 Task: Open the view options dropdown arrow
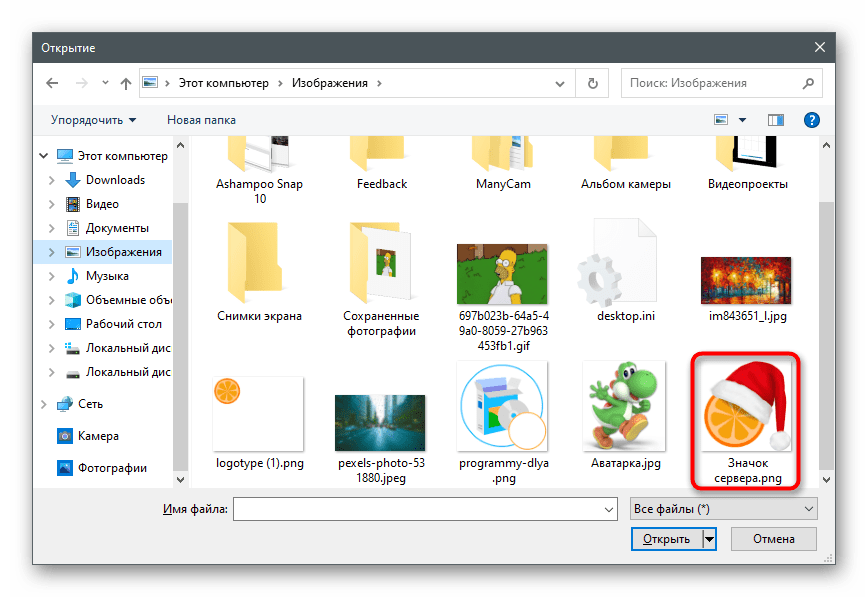tap(743, 120)
